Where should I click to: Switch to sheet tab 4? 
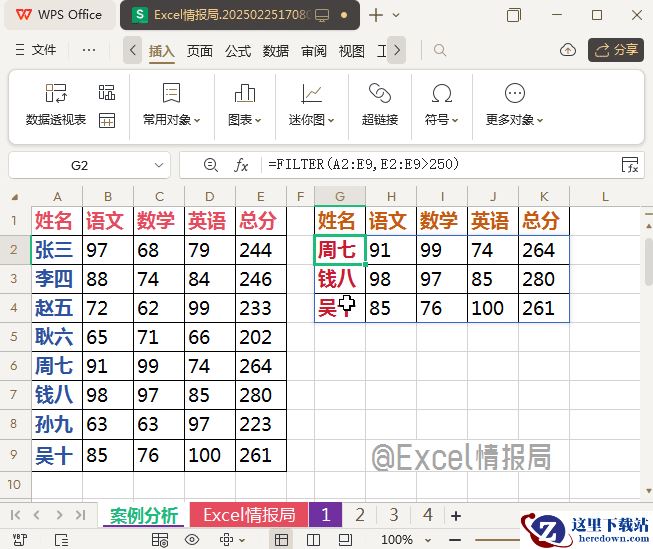428,515
